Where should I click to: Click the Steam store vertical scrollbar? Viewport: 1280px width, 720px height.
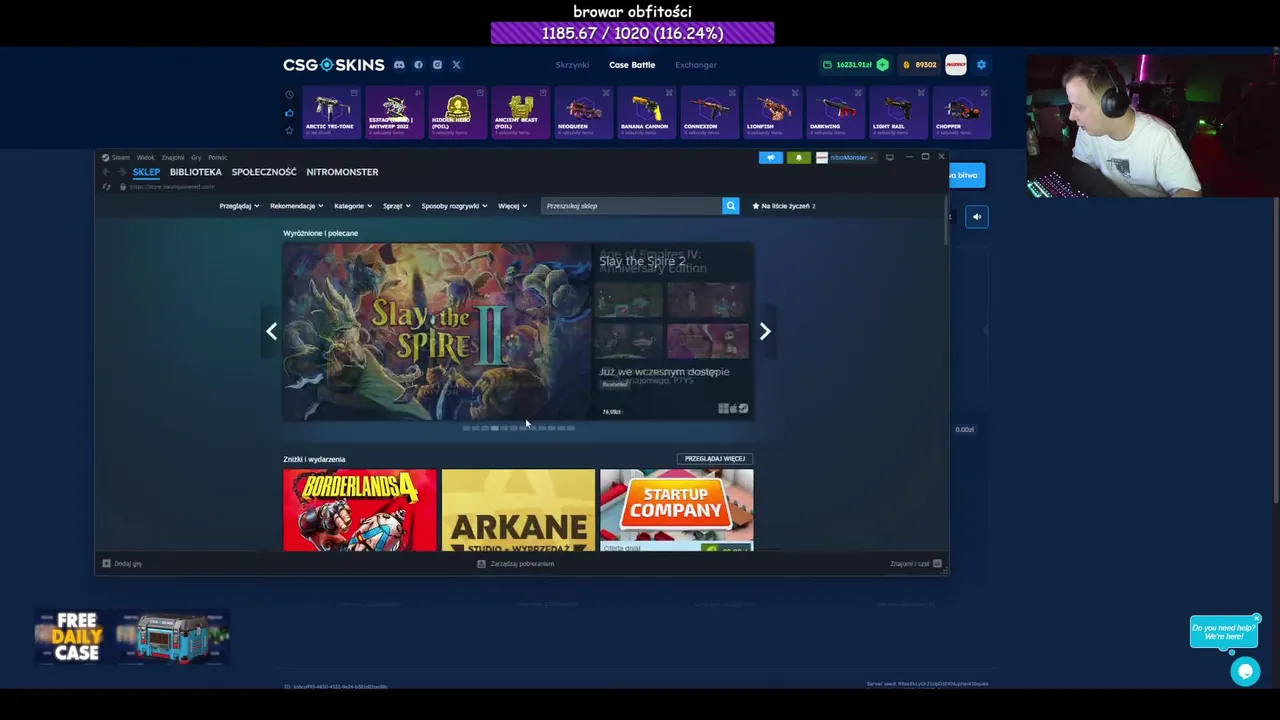946,220
